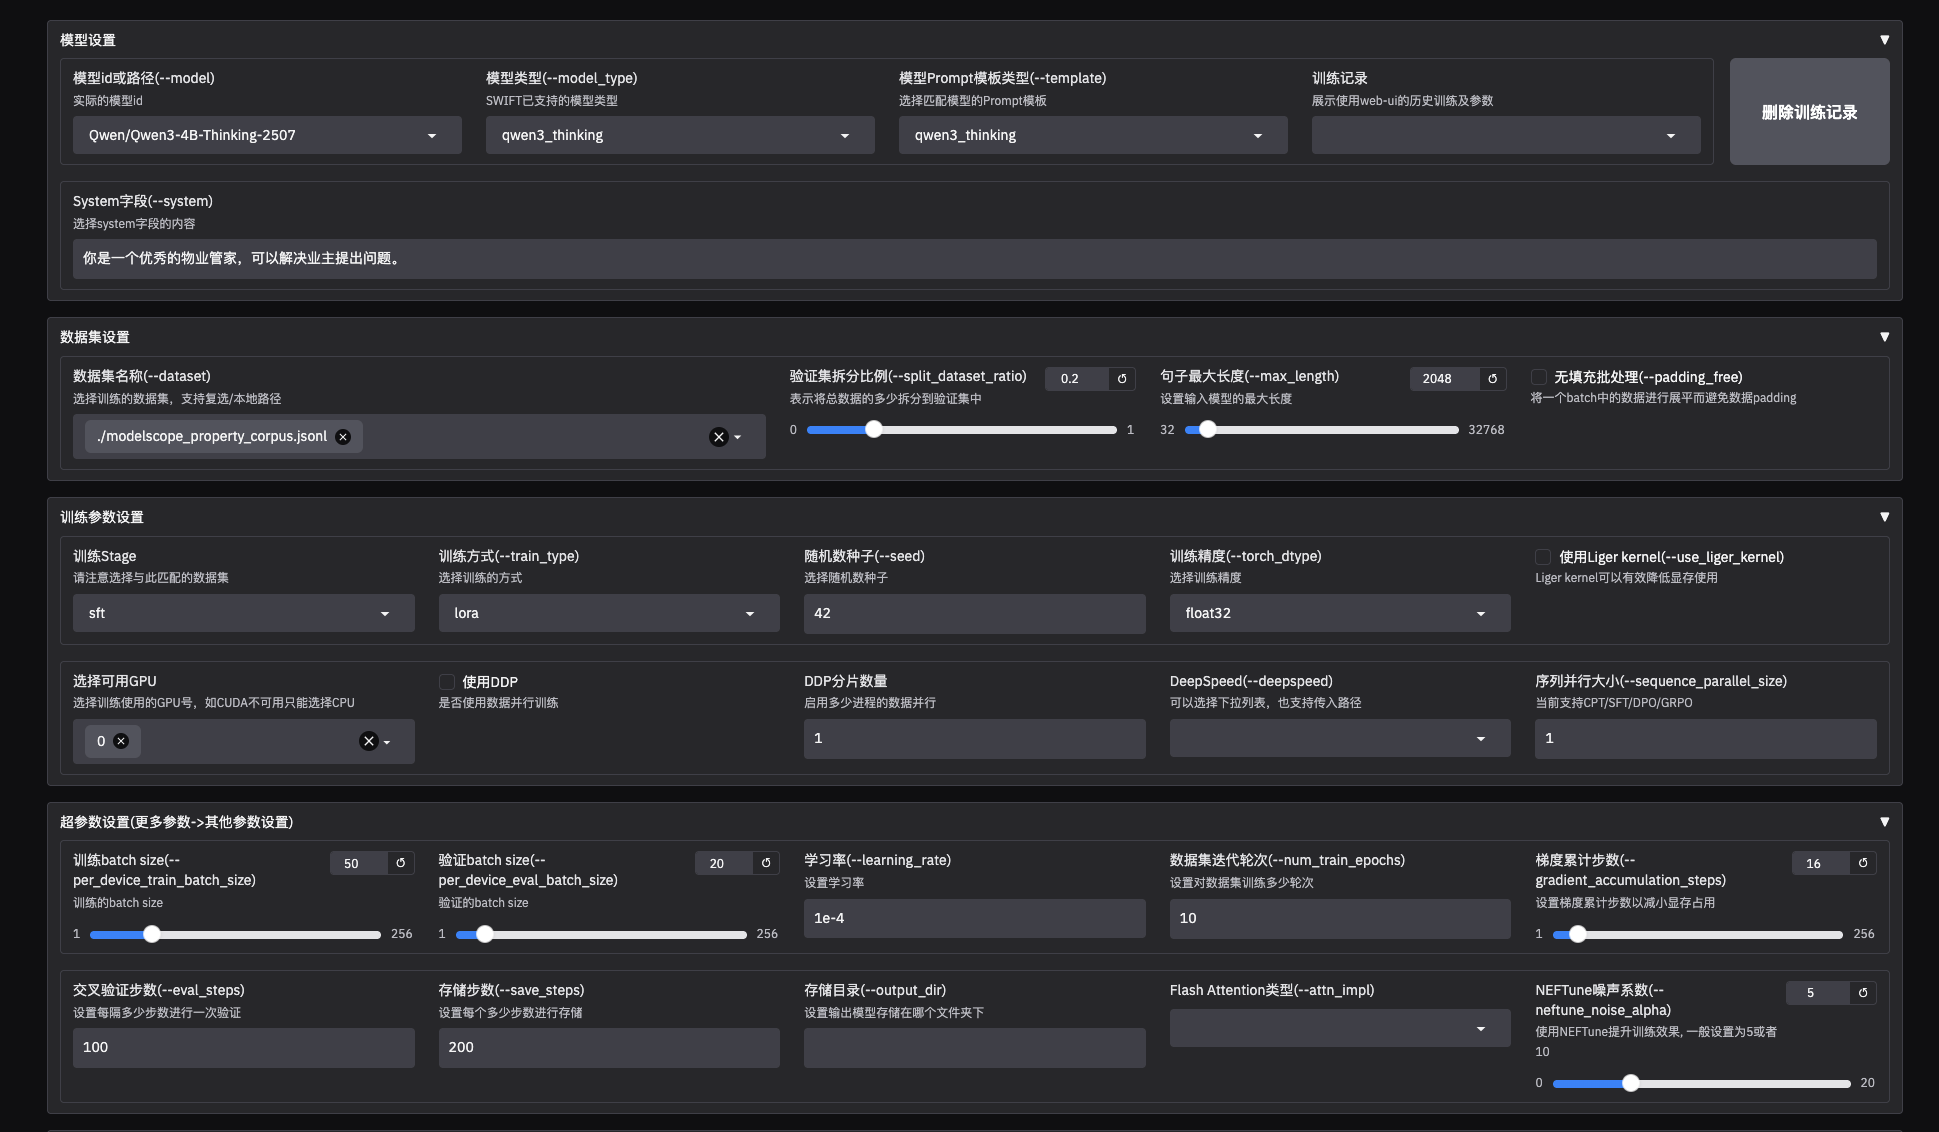Viewport: 1939px width, 1132px height.
Task: Clear all selected datasets
Action: [x=718, y=437]
